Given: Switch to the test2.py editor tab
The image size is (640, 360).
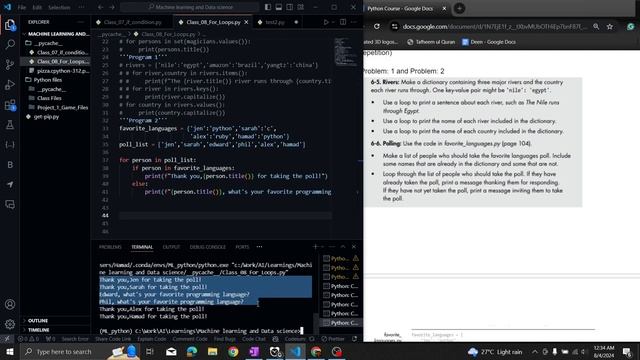Looking at the screenshot, I should point(275,22).
